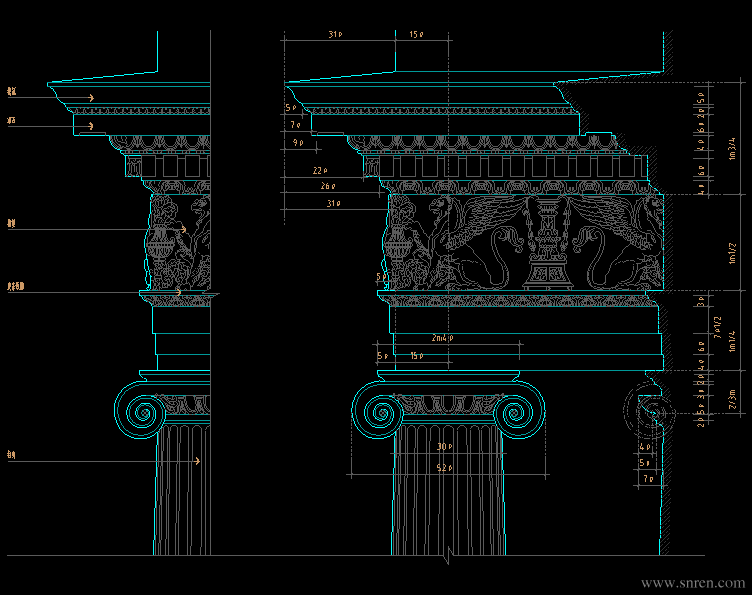Select the "52 p" capital width dimension
Viewport: 752px width, 595px height.
[445, 467]
